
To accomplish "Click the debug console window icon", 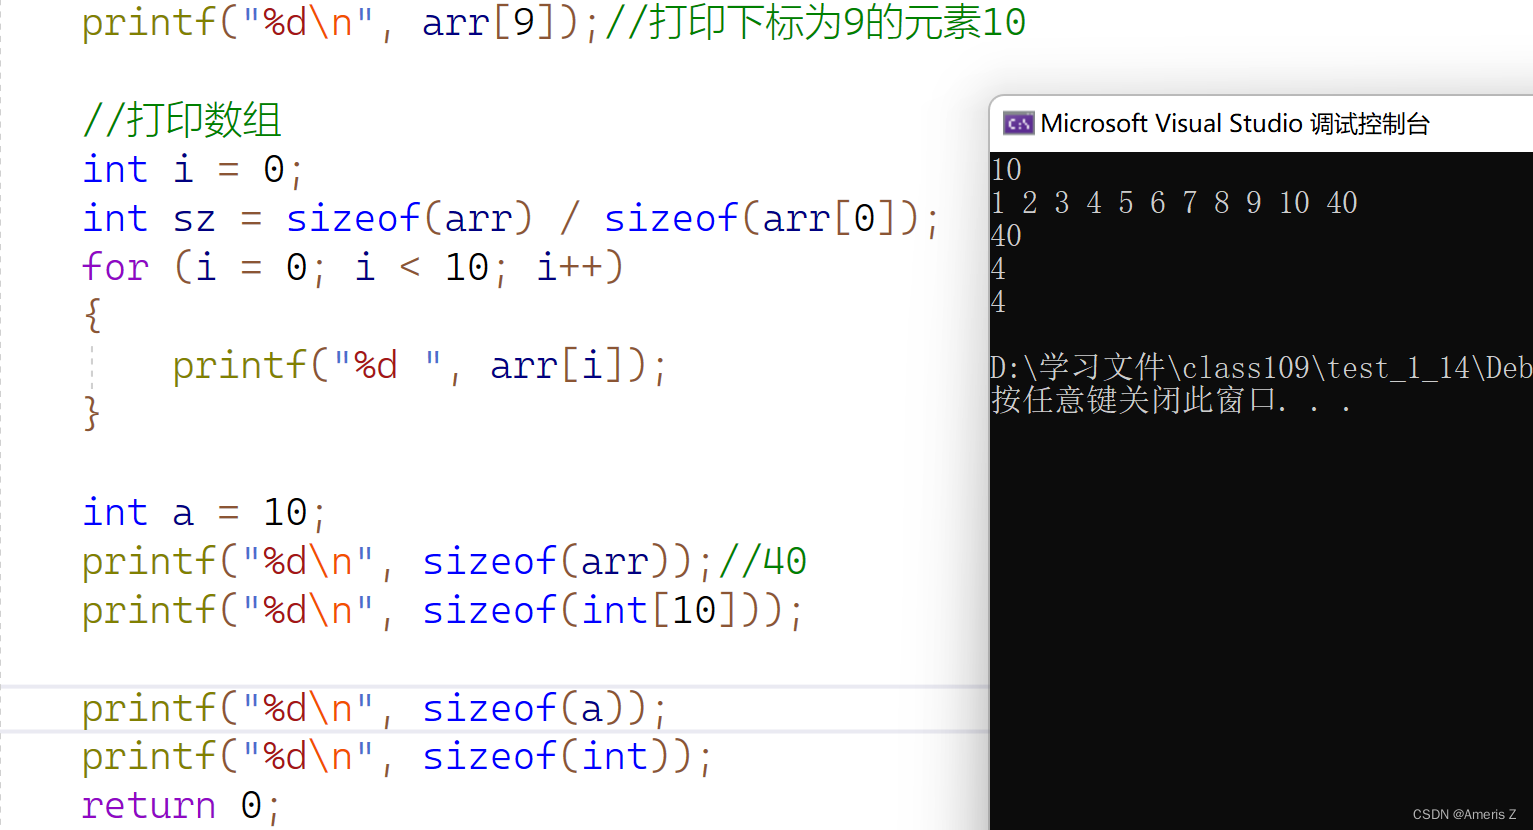I will 1018,124.
